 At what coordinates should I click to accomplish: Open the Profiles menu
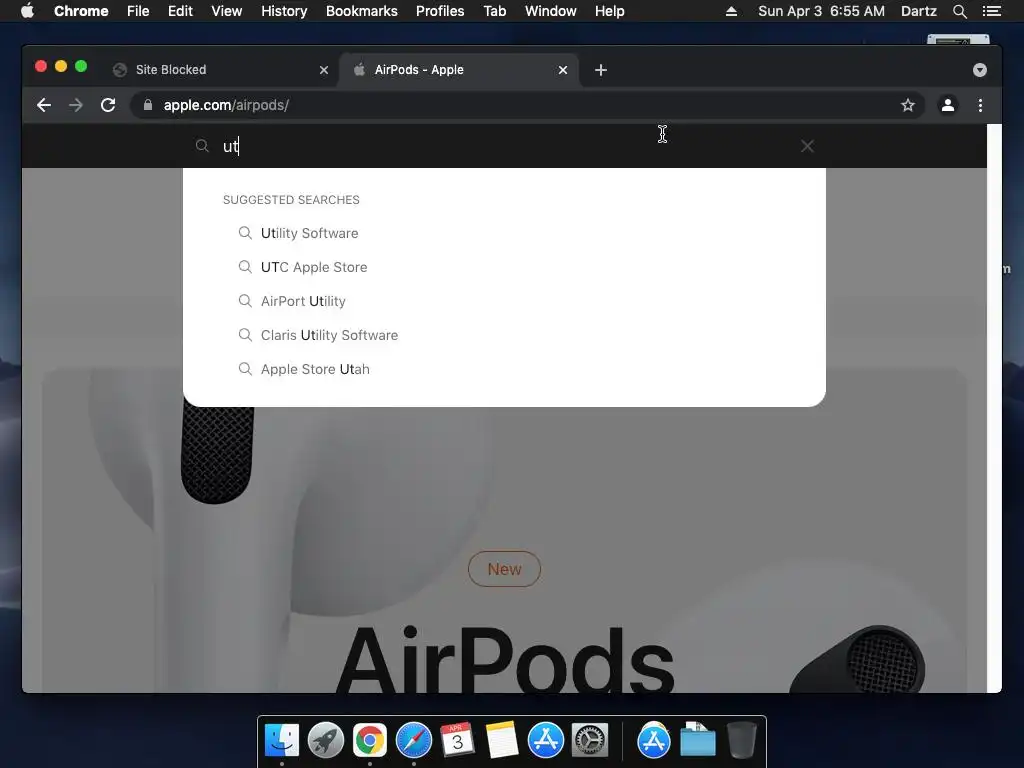click(440, 11)
